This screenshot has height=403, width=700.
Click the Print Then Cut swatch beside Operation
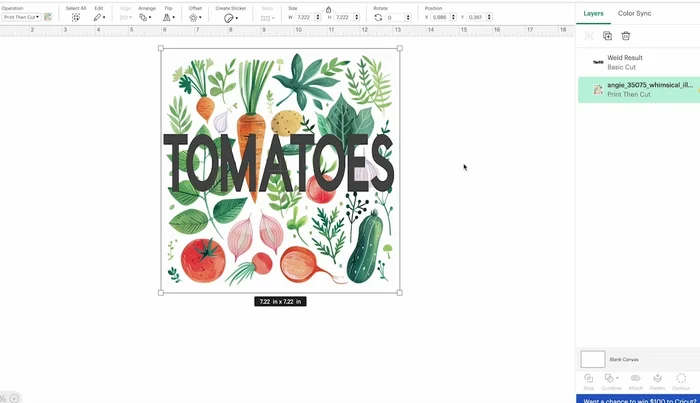click(48, 17)
